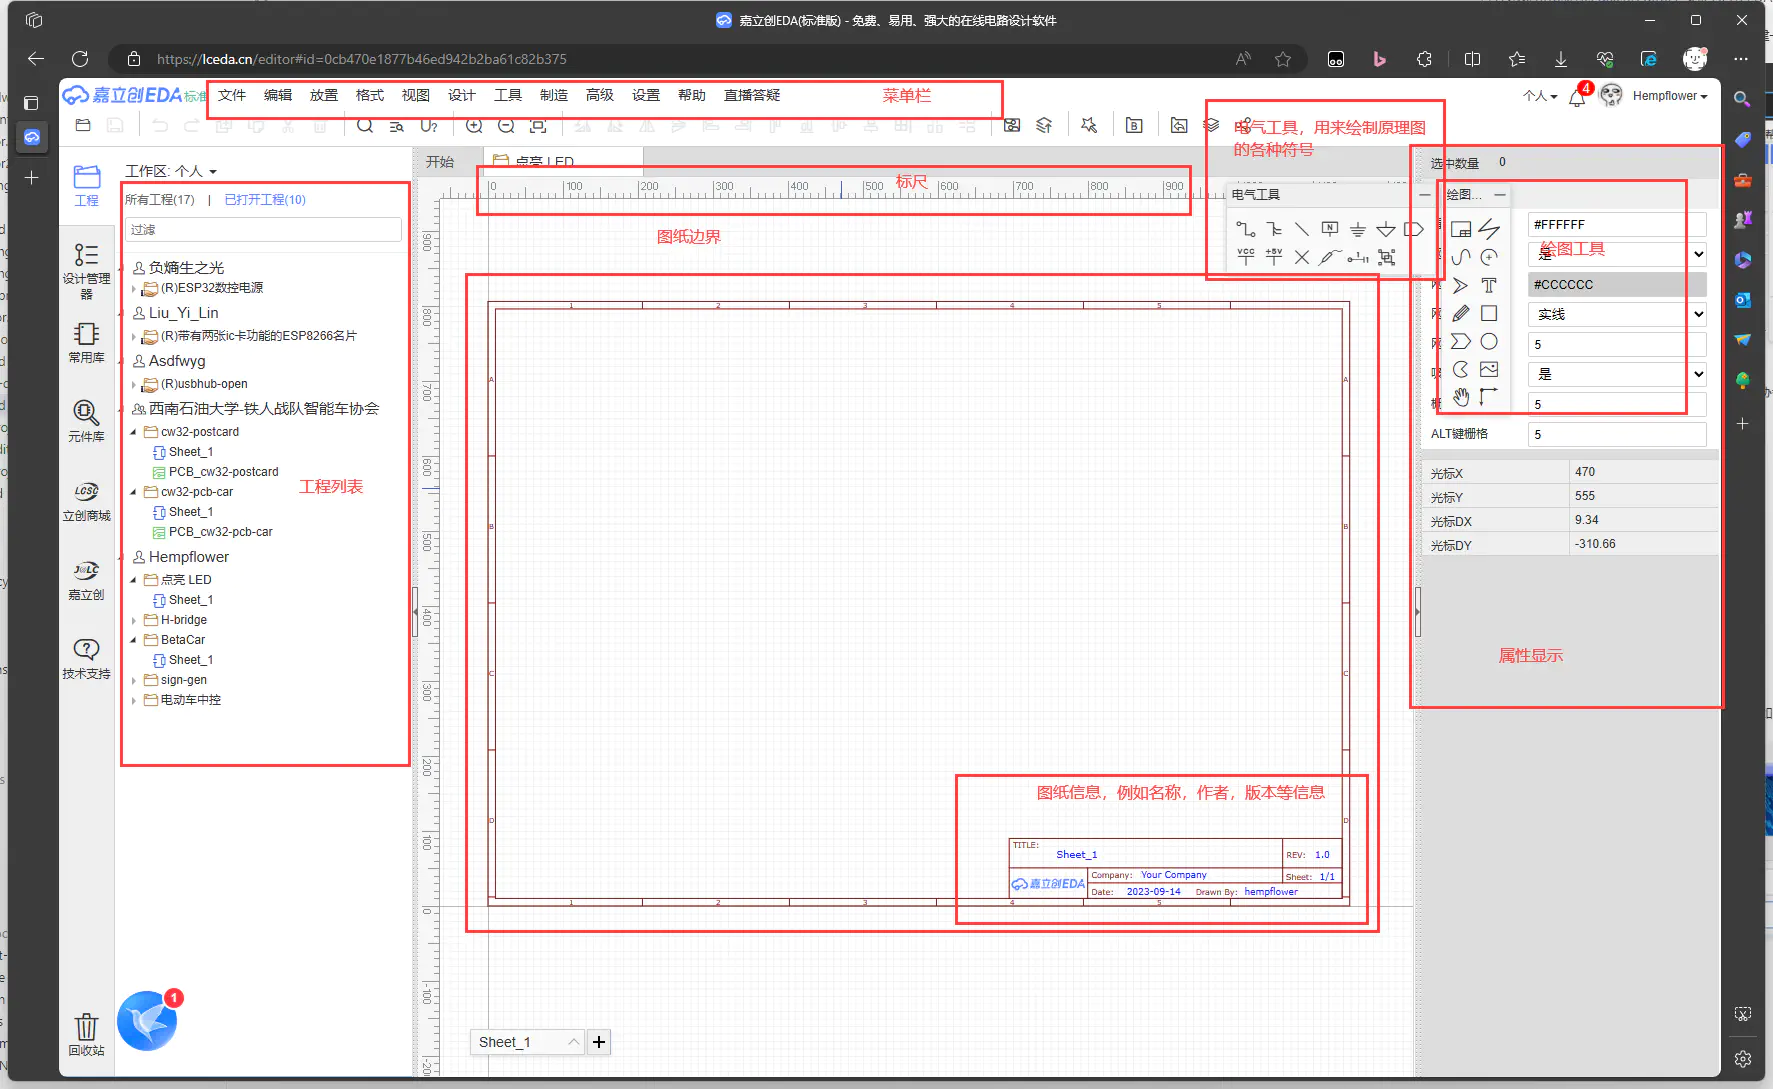This screenshot has width=1773, height=1089.
Task: Open the 放置 menu
Action: pyautogui.click(x=323, y=95)
